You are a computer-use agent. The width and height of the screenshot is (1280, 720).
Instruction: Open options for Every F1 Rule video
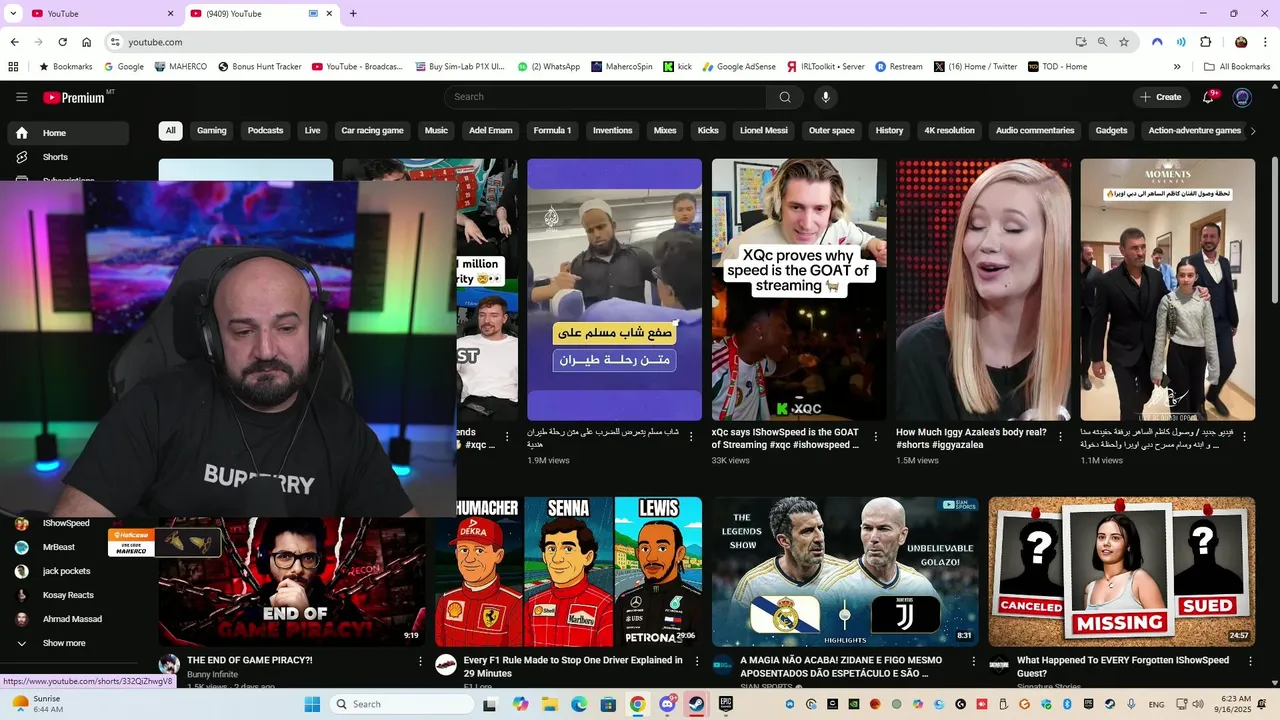click(x=696, y=661)
